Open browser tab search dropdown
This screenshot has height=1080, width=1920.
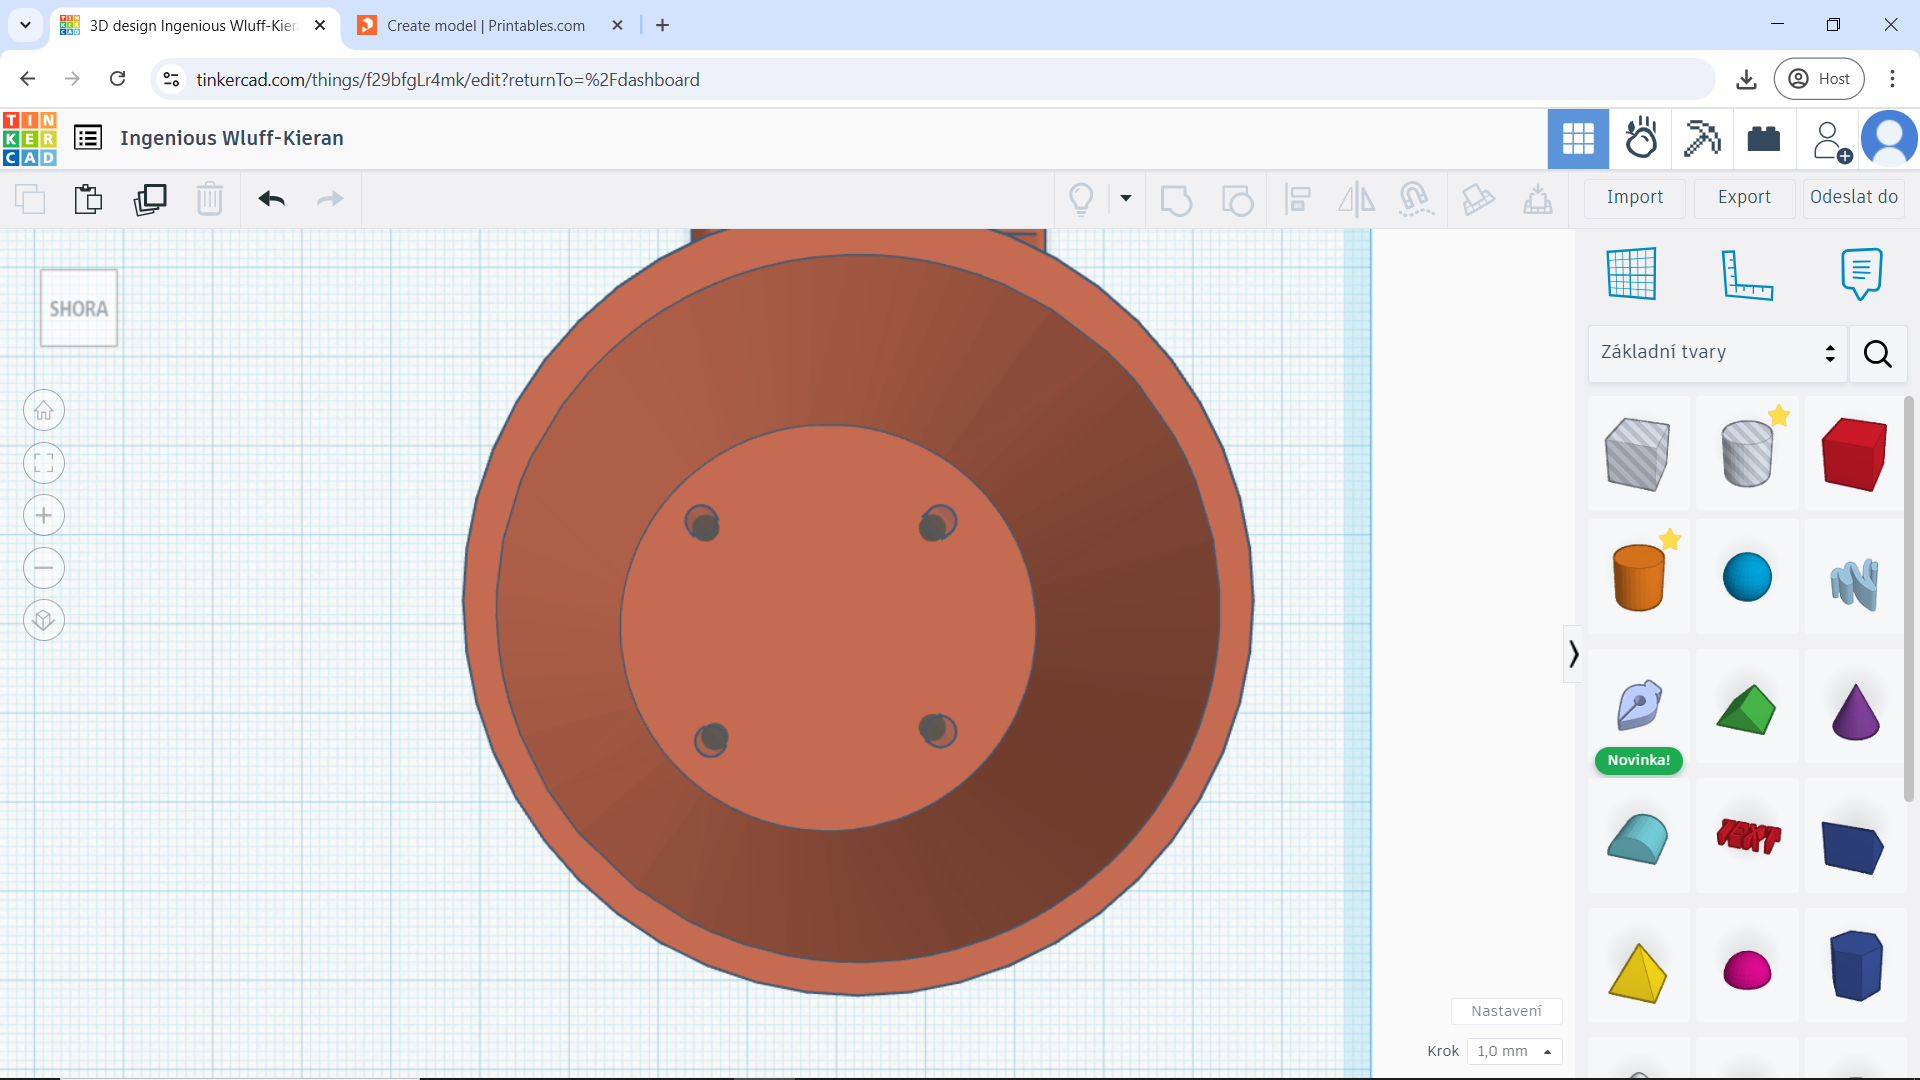click(x=25, y=25)
